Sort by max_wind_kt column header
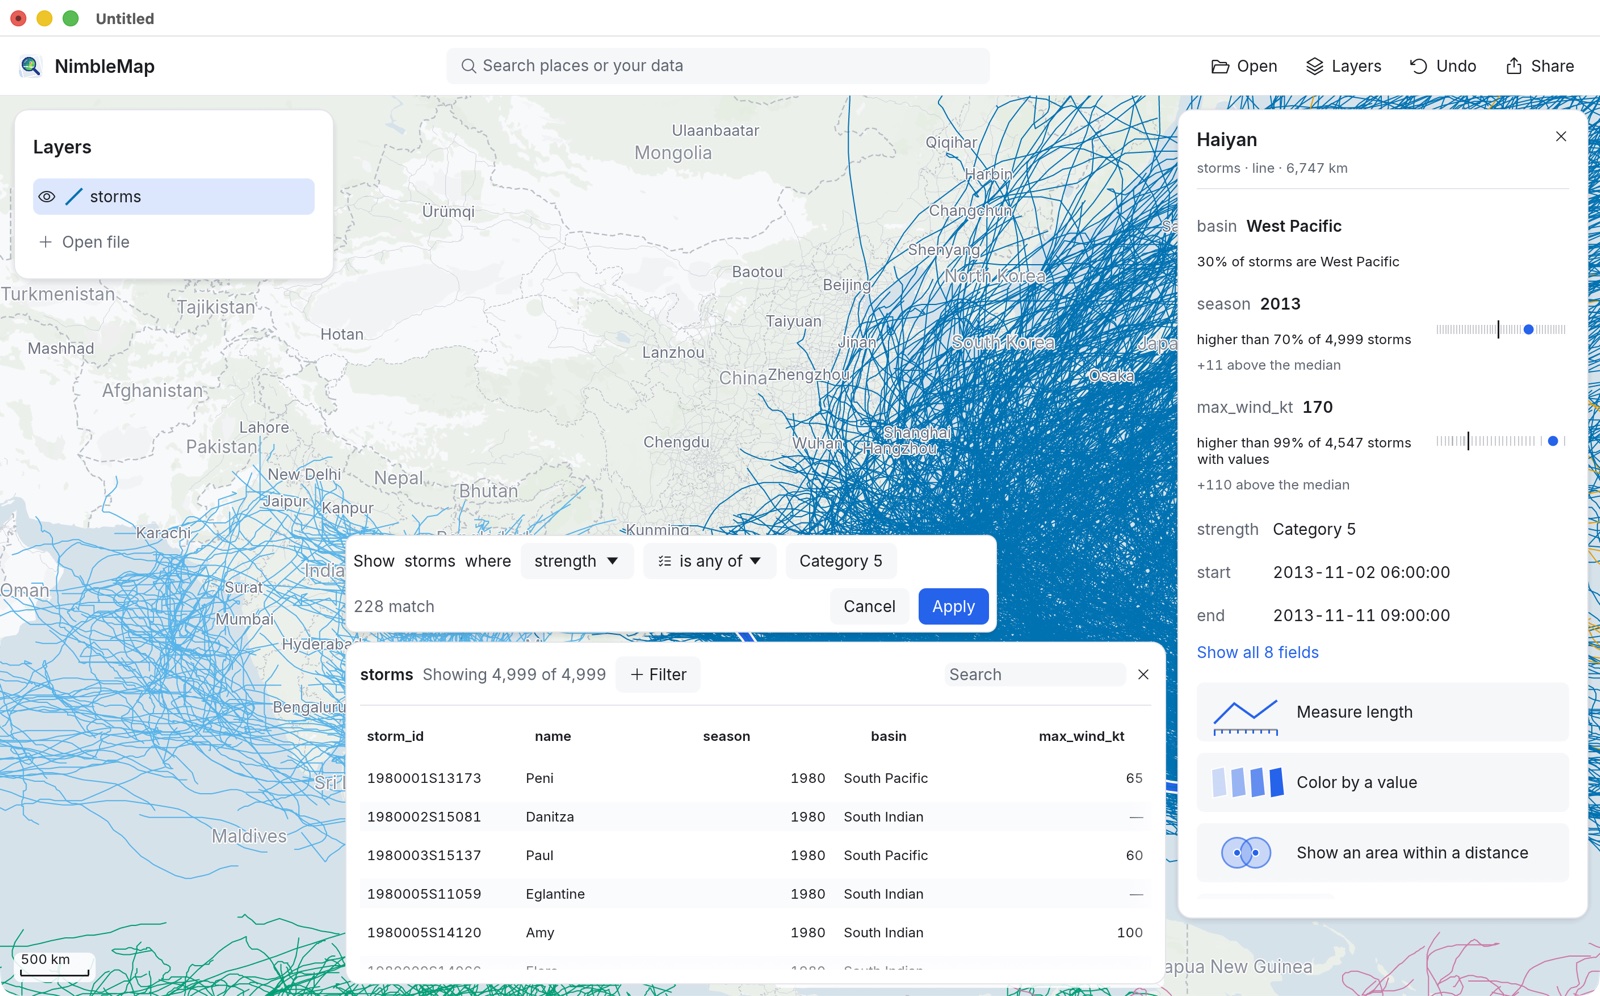The width and height of the screenshot is (1600, 996). click(x=1081, y=736)
